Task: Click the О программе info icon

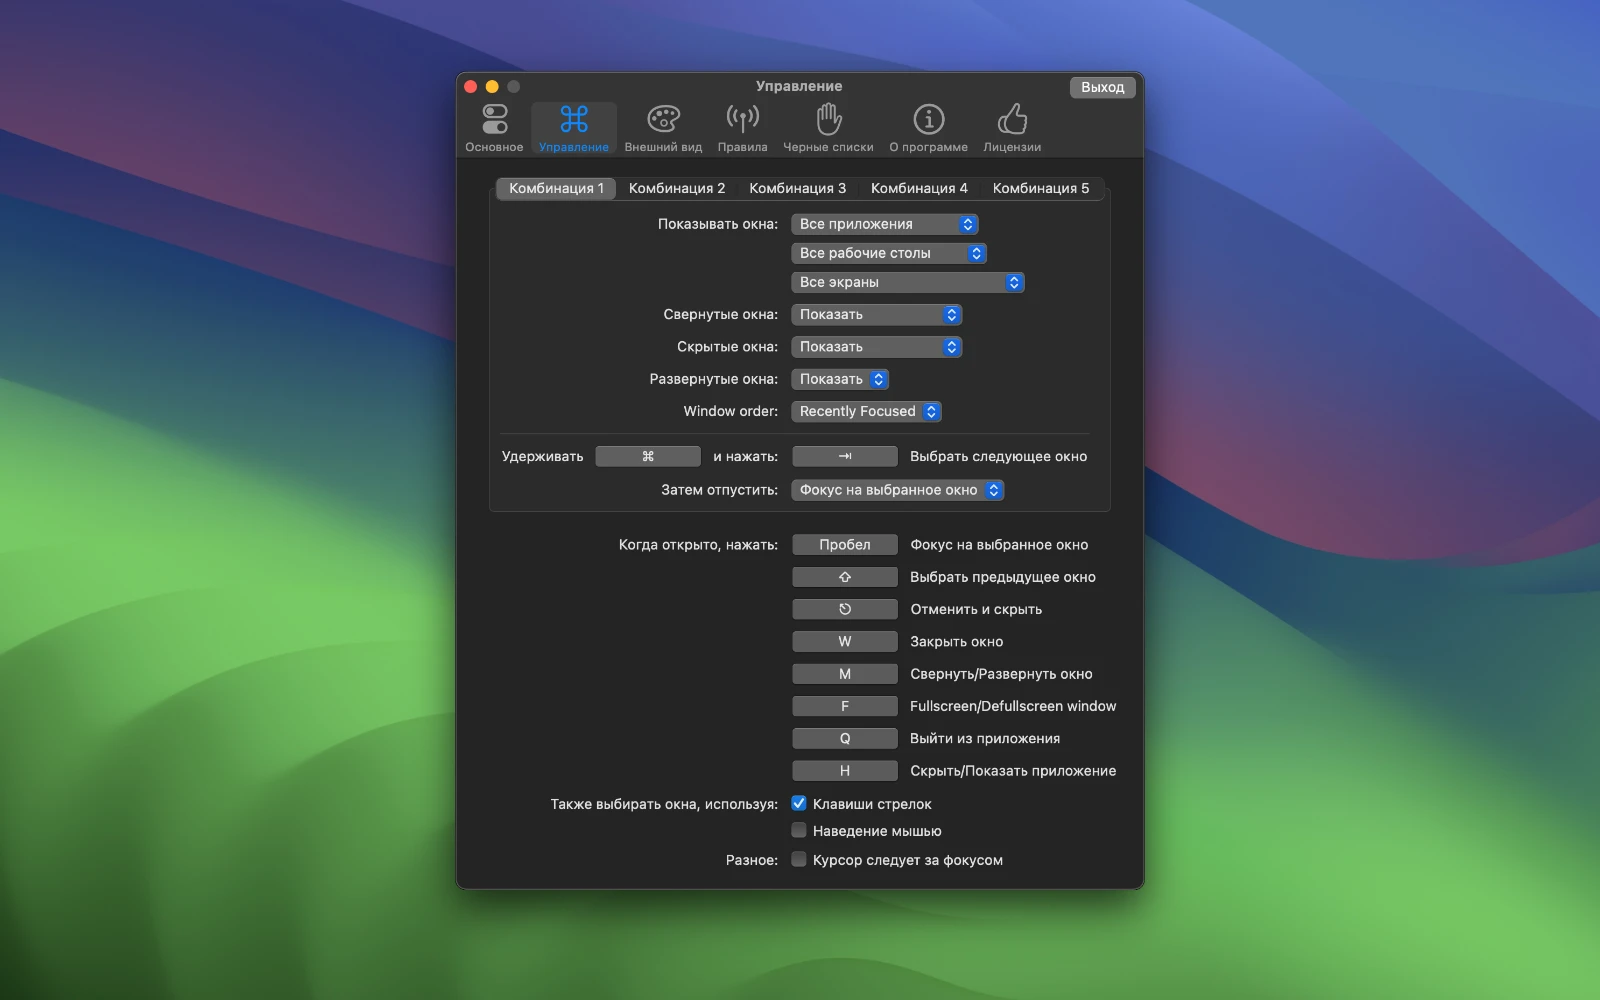Action: (927, 125)
